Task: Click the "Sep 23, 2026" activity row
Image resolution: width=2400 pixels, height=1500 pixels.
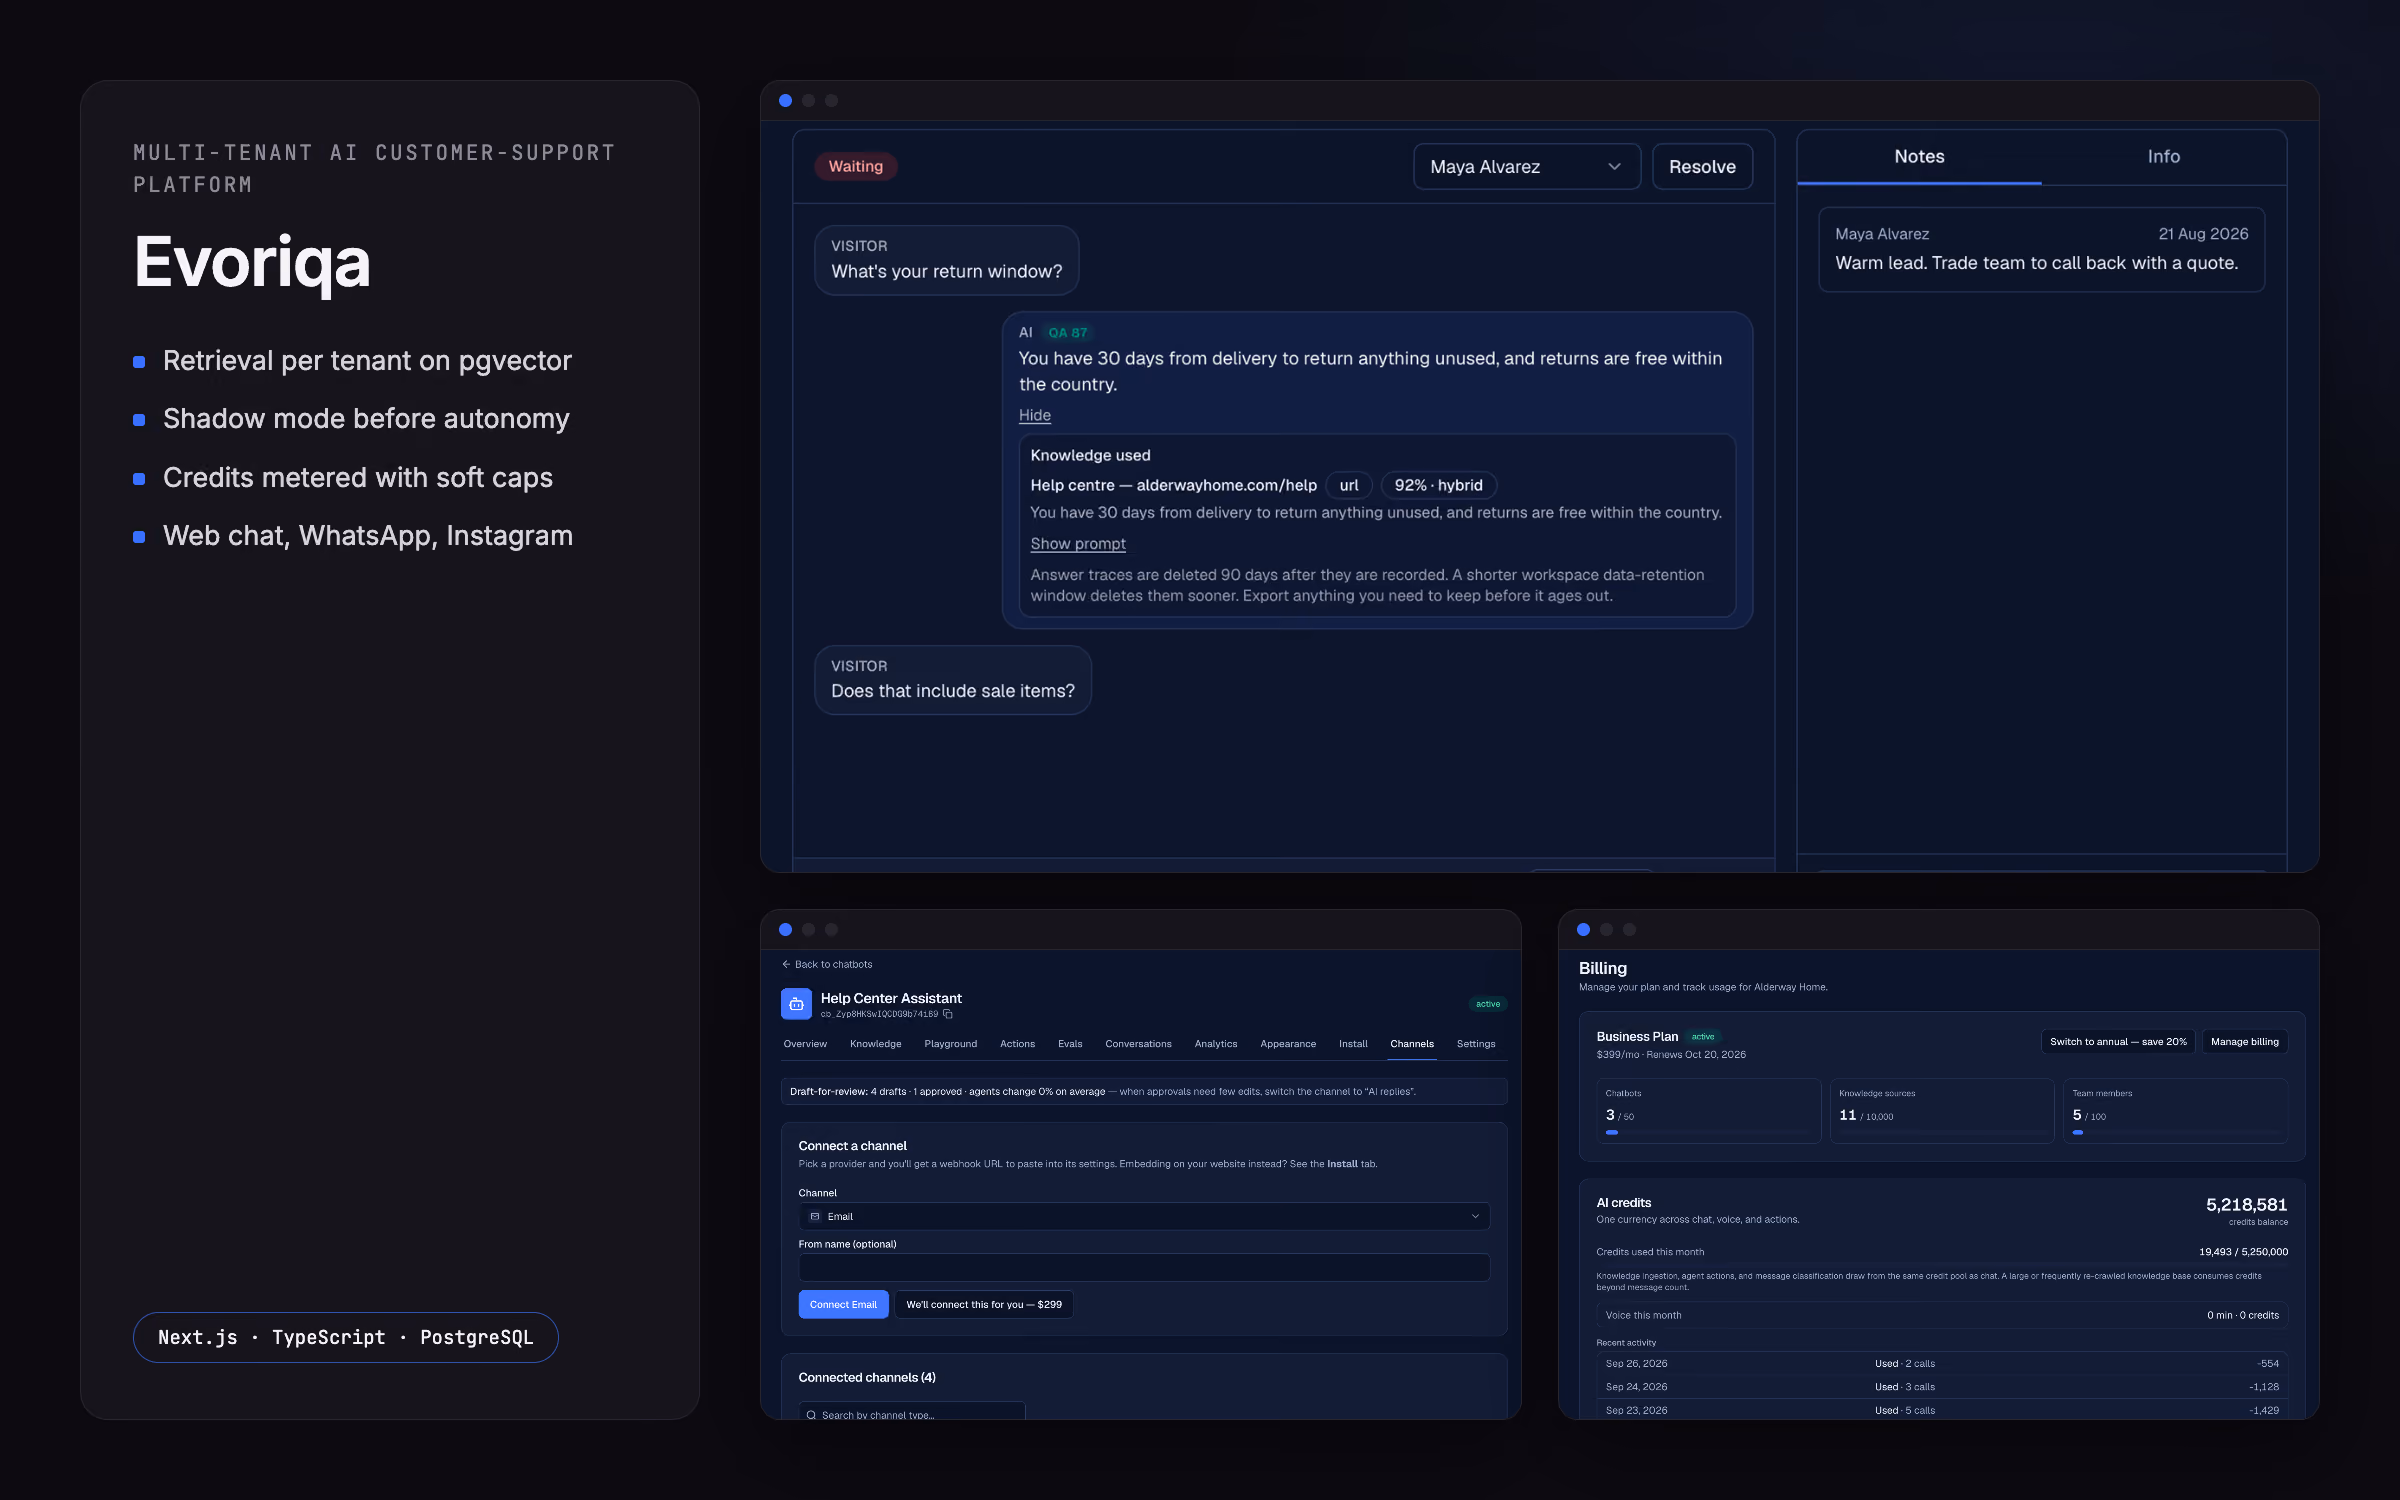Action: click(x=1941, y=1410)
